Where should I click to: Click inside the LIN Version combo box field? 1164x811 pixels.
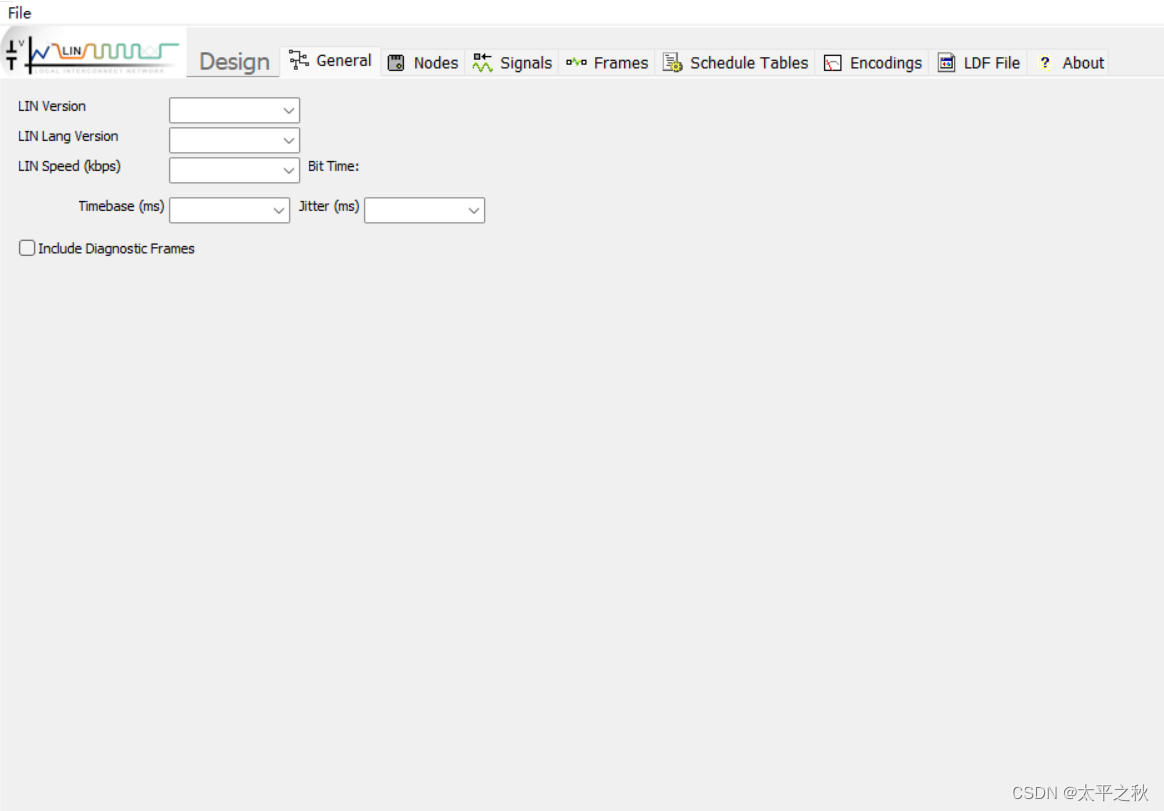click(225, 110)
